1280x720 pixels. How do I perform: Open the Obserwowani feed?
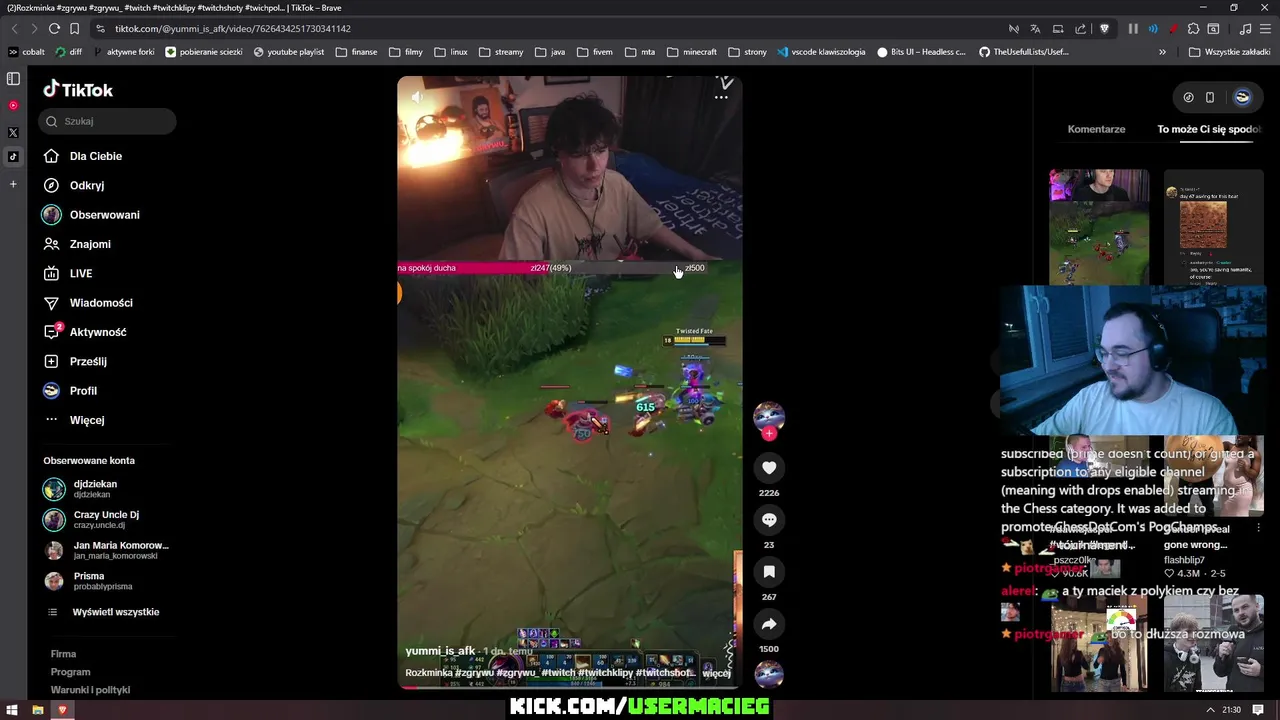91,215
